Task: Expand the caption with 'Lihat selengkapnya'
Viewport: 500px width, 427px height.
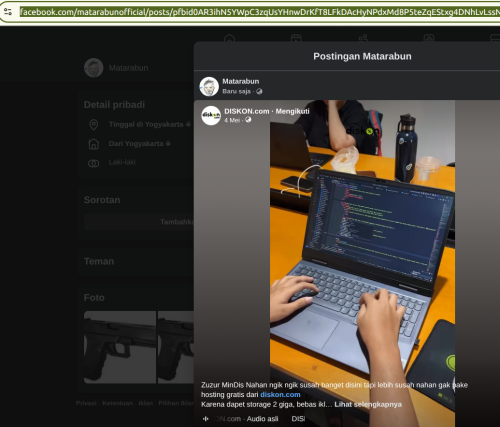Action: point(368,404)
